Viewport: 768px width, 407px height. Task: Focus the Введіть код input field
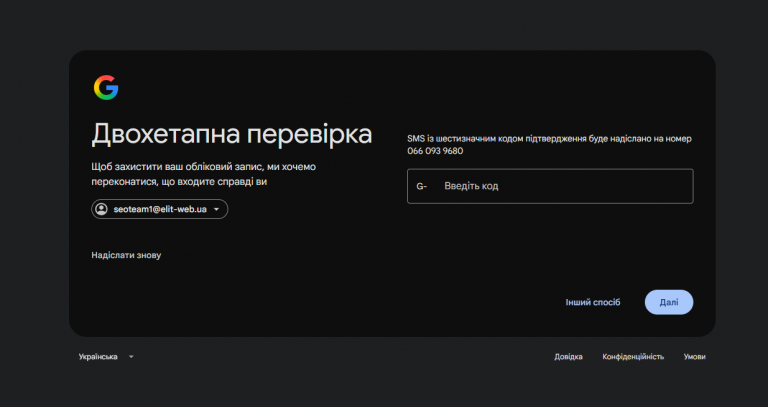point(550,186)
